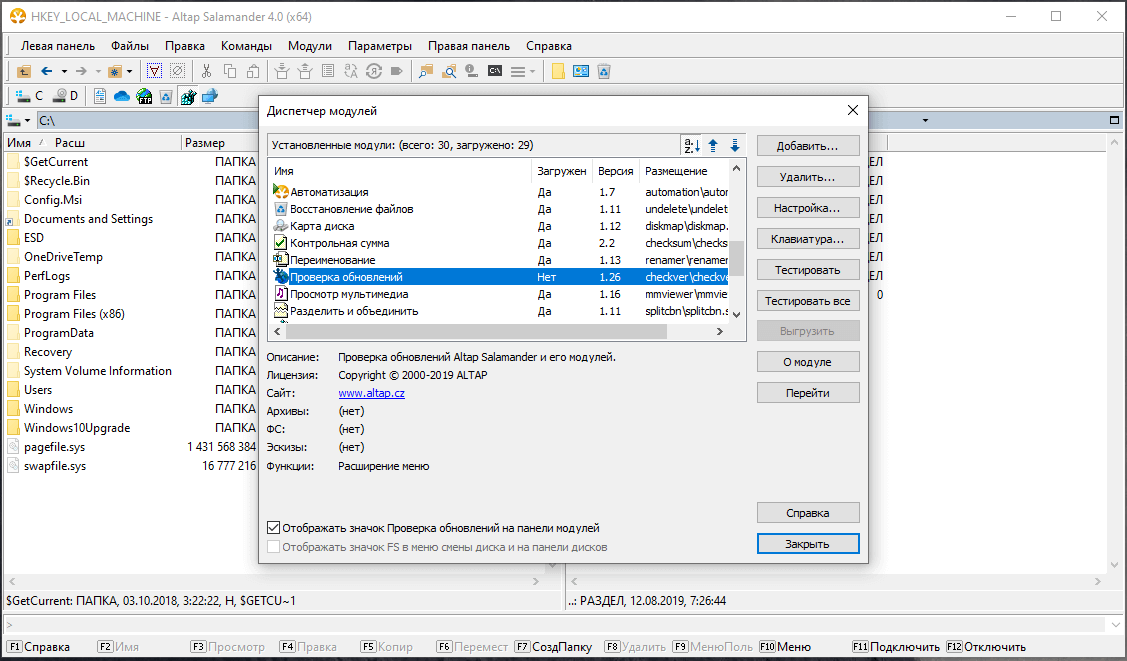Click the Добавить... button
Image resolution: width=1127 pixels, height=661 pixels.
point(808,146)
